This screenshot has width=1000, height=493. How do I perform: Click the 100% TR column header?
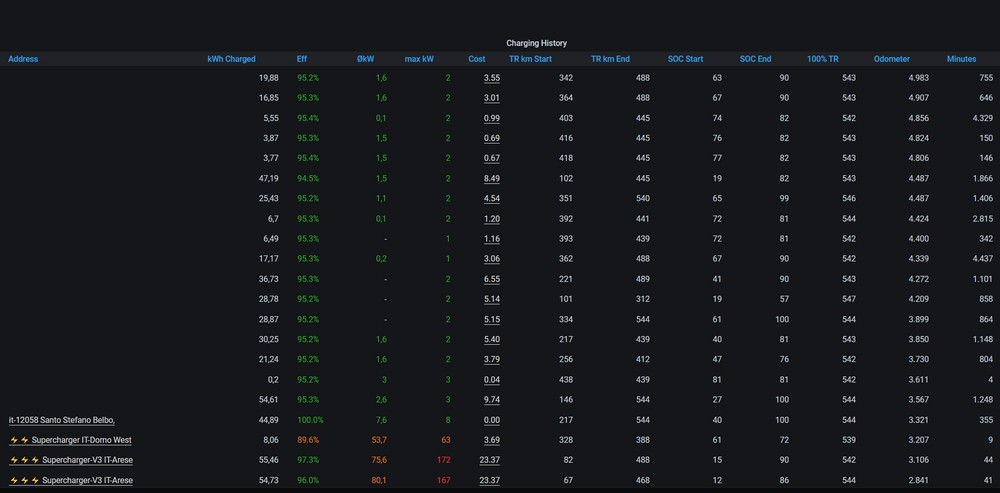click(x=824, y=59)
